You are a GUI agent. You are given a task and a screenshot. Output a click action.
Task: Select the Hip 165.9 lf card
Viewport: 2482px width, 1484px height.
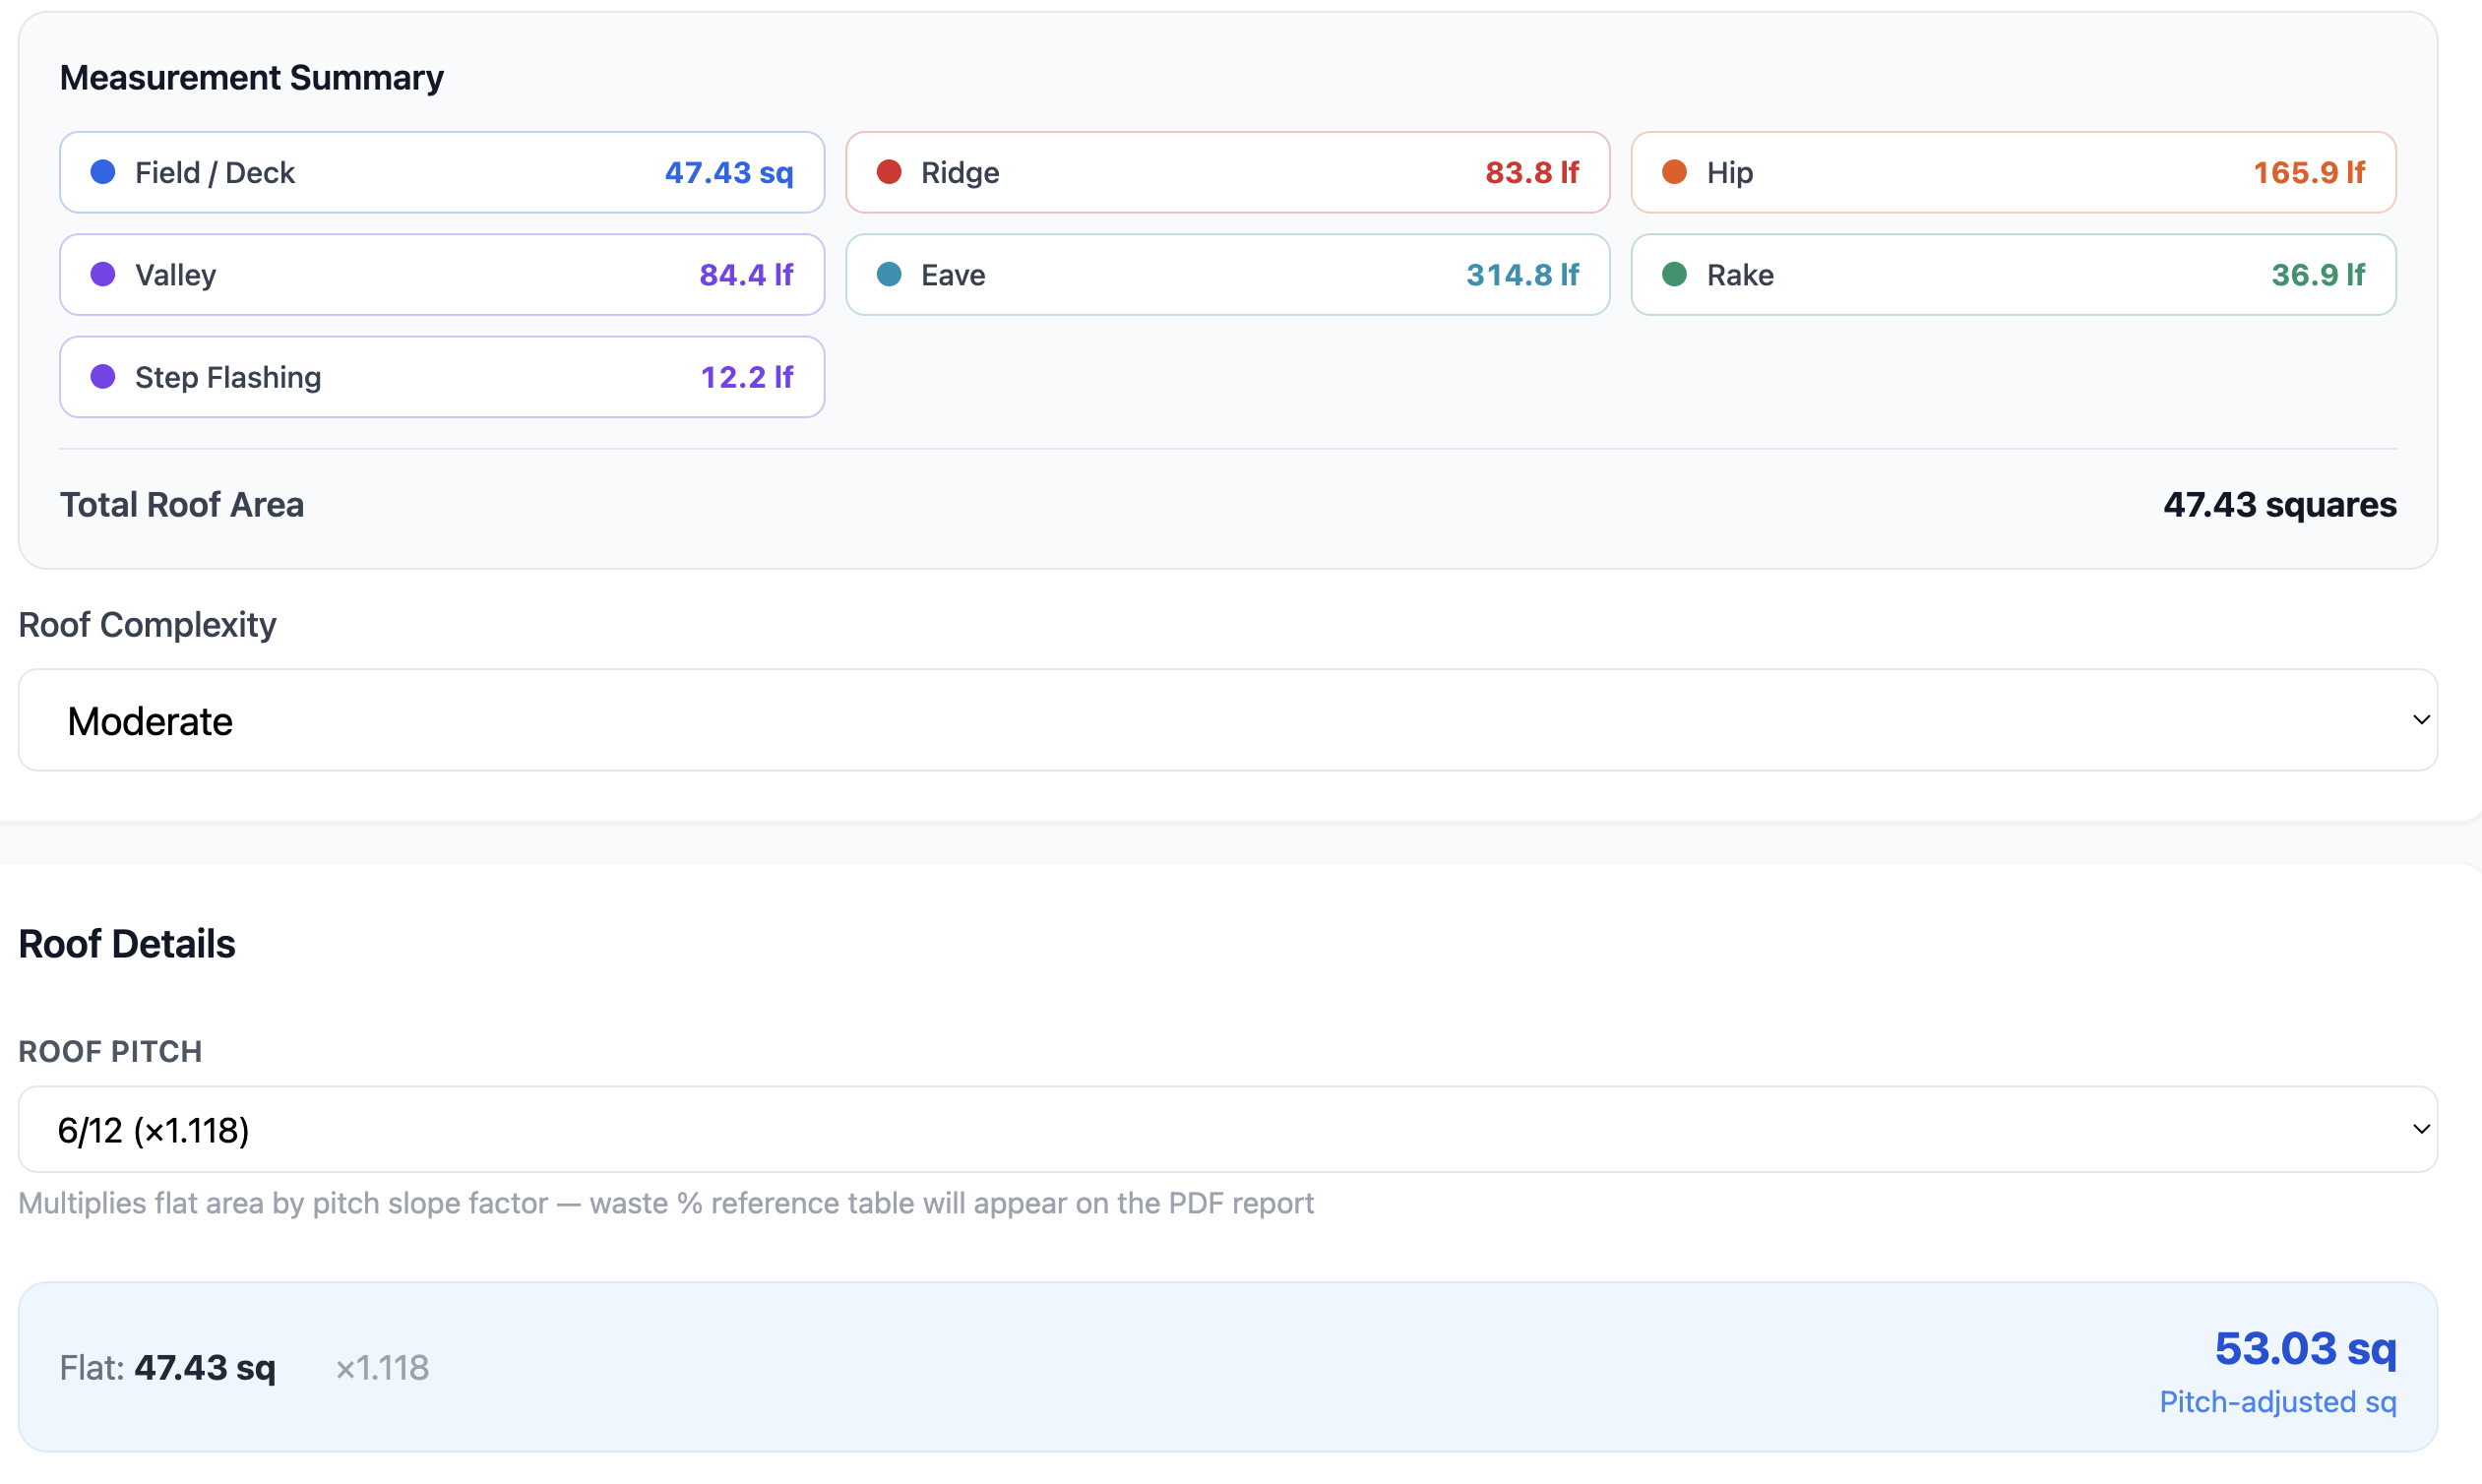(2012, 172)
